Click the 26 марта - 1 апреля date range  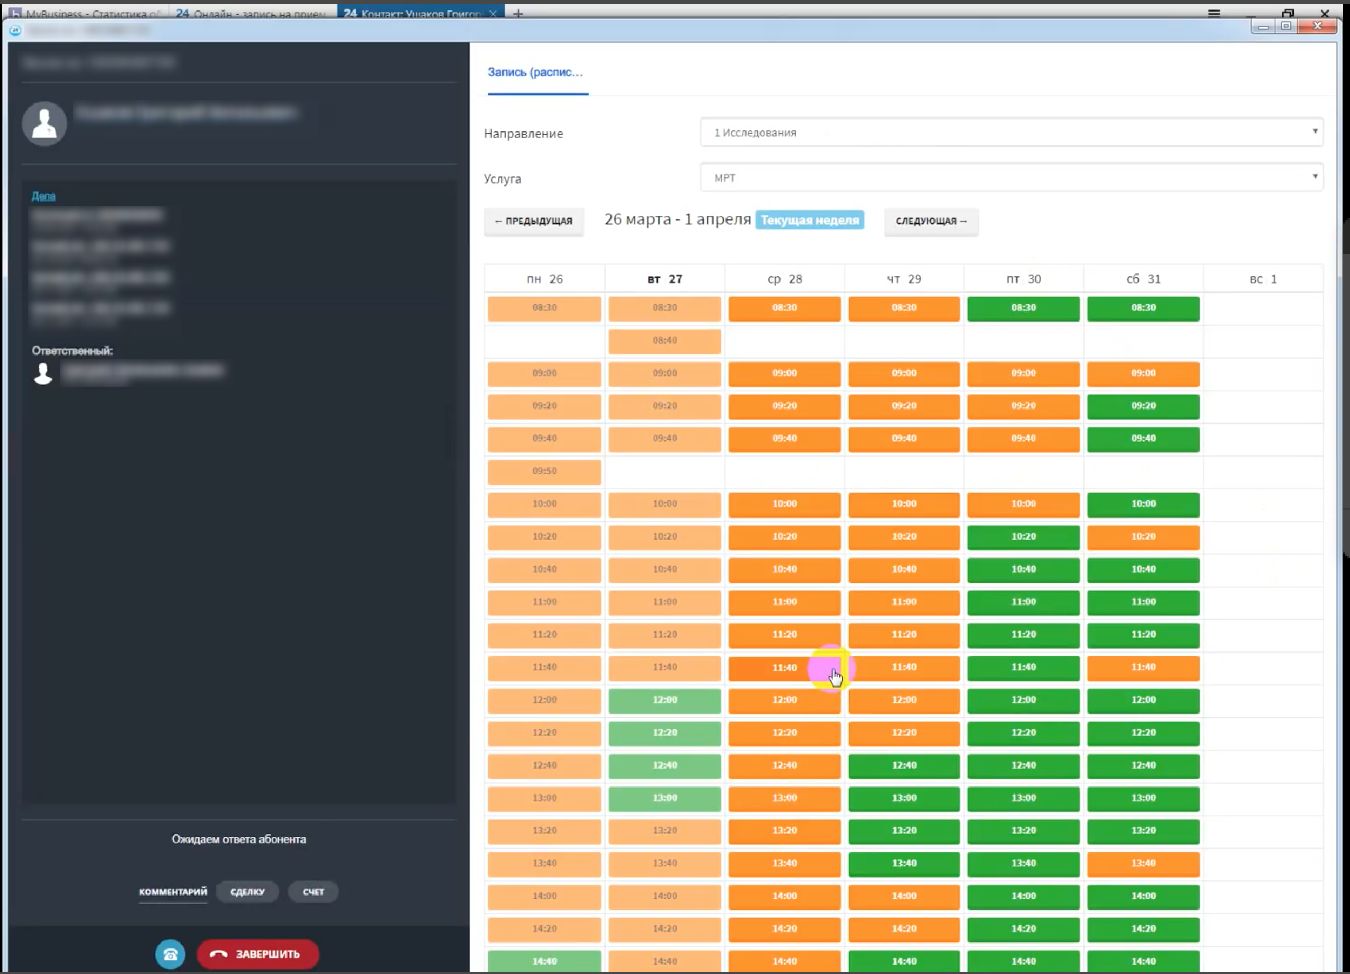click(677, 219)
